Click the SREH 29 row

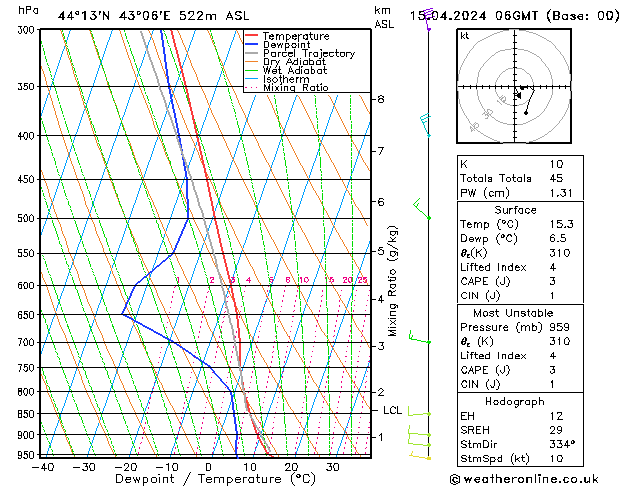[520, 430]
